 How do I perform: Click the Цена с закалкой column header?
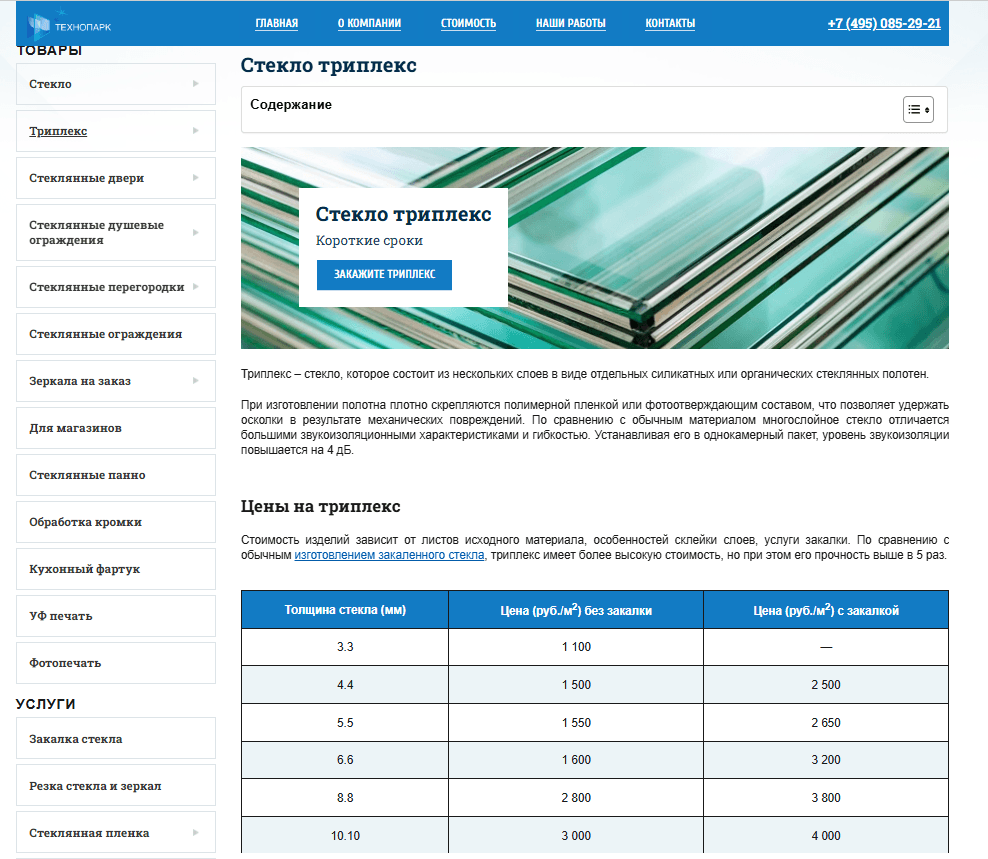[x=826, y=609]
